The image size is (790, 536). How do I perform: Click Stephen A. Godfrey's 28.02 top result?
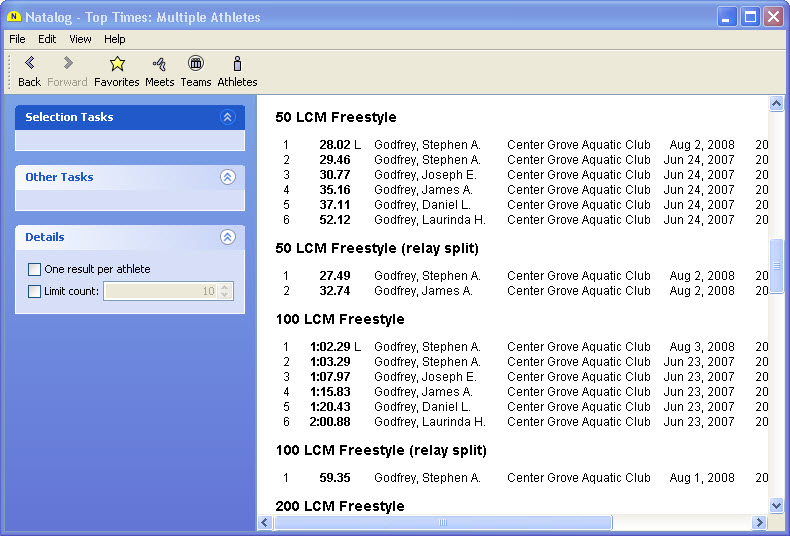[x=334, y=145]
